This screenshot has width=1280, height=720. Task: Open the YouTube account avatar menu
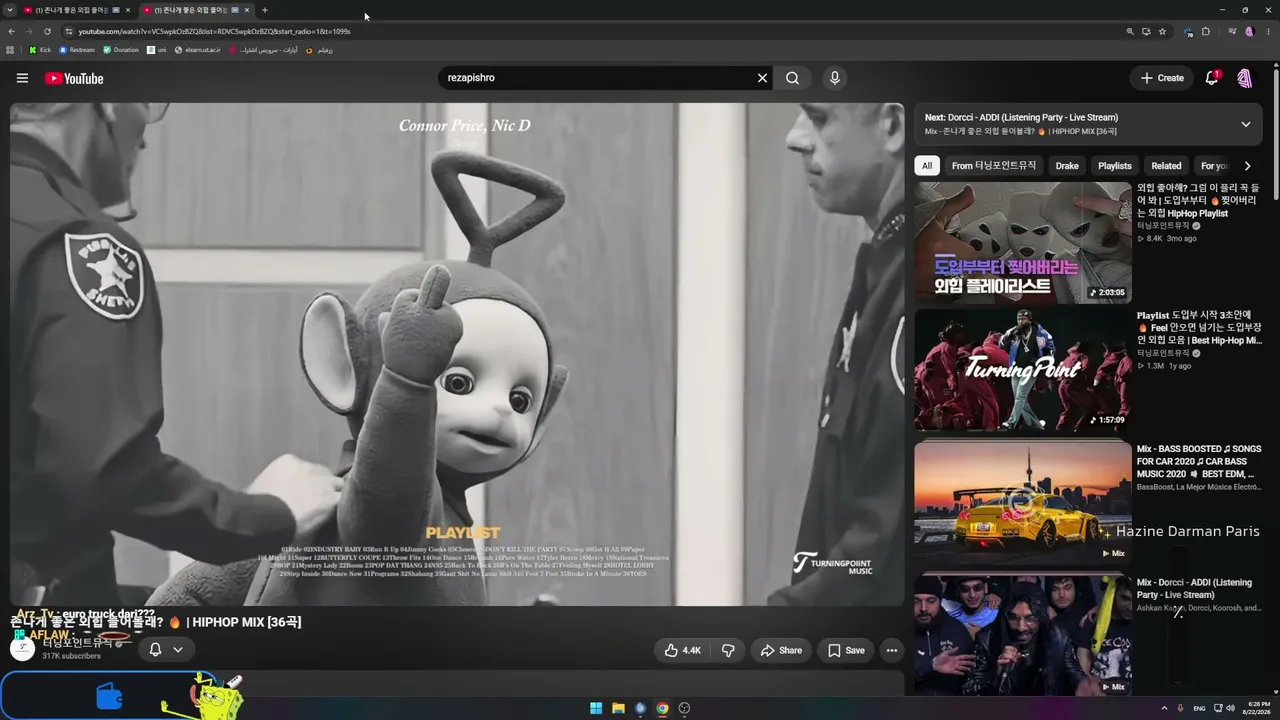[x=1245, y=78]
